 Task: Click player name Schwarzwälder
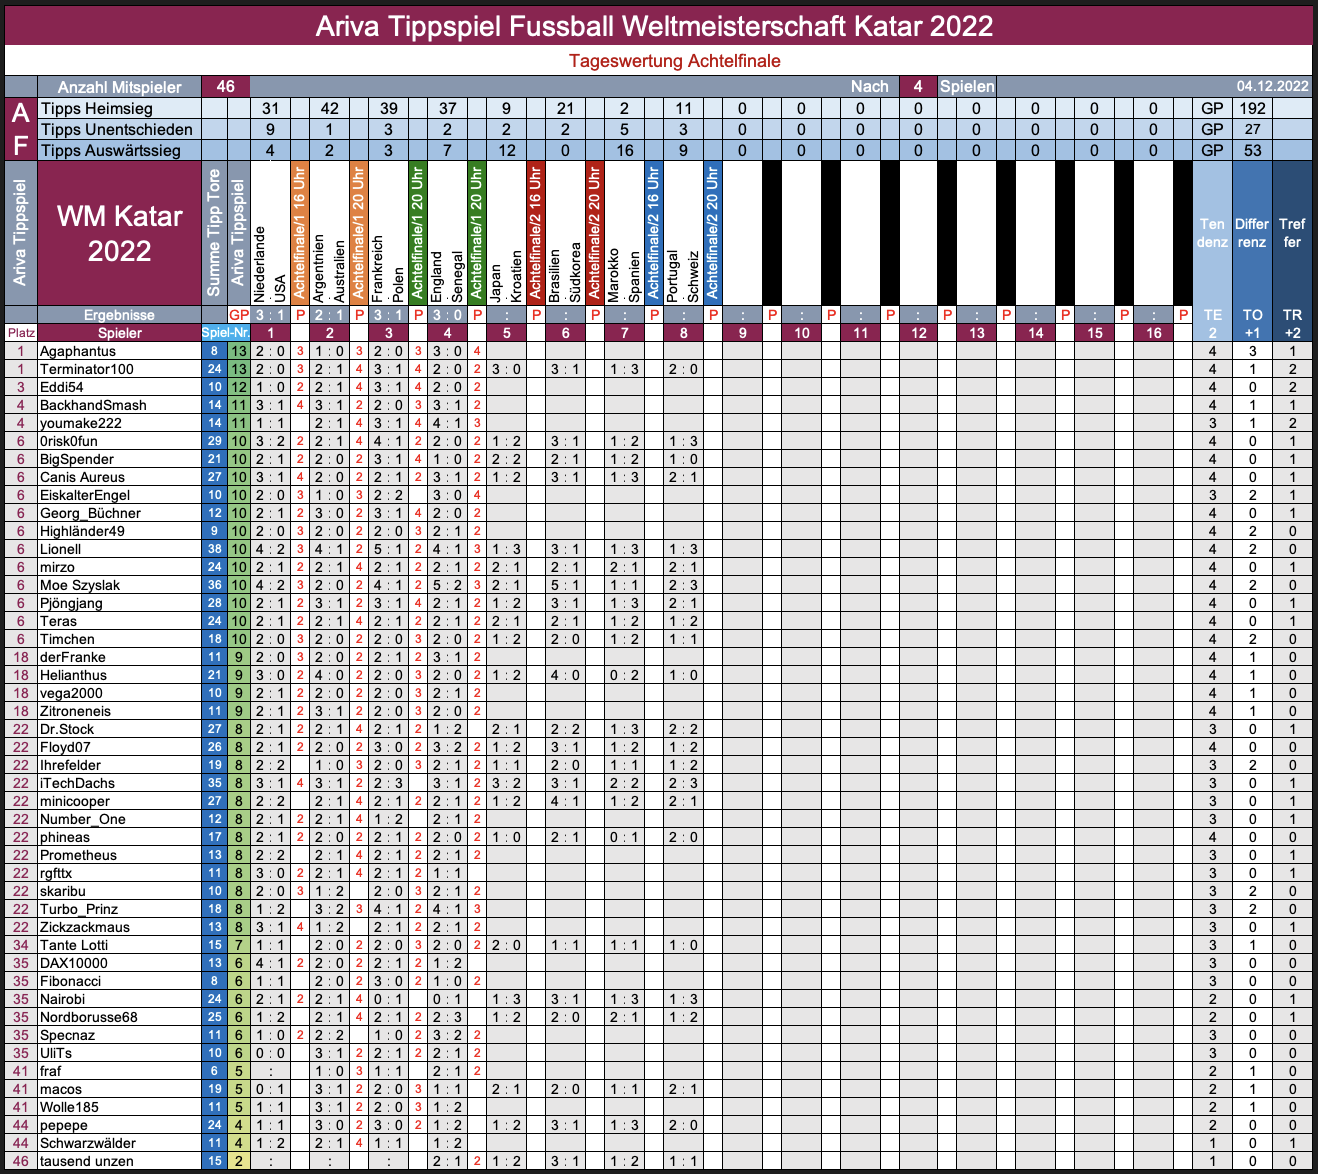pyautogui.click(x=88, y=1143)
